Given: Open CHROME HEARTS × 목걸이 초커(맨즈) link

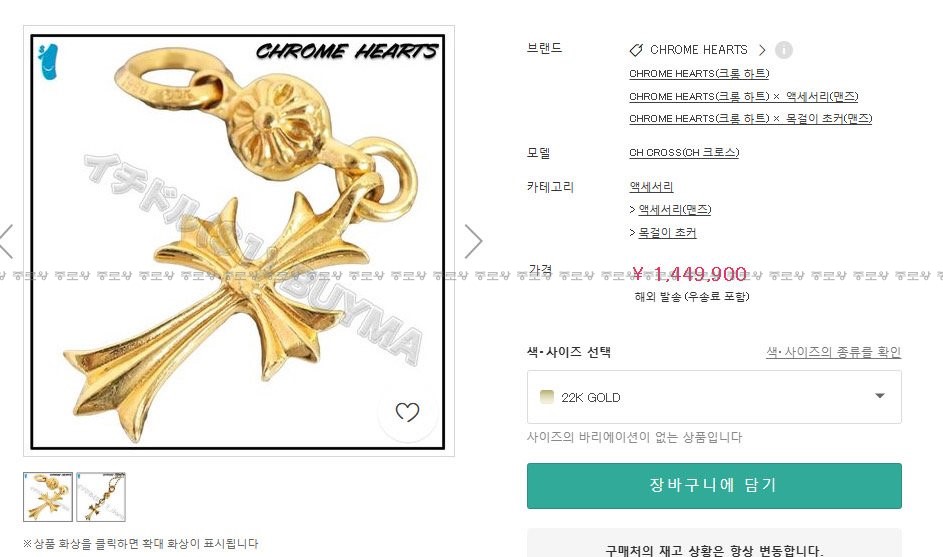Looking at the screenshot, I should [751, 118].
